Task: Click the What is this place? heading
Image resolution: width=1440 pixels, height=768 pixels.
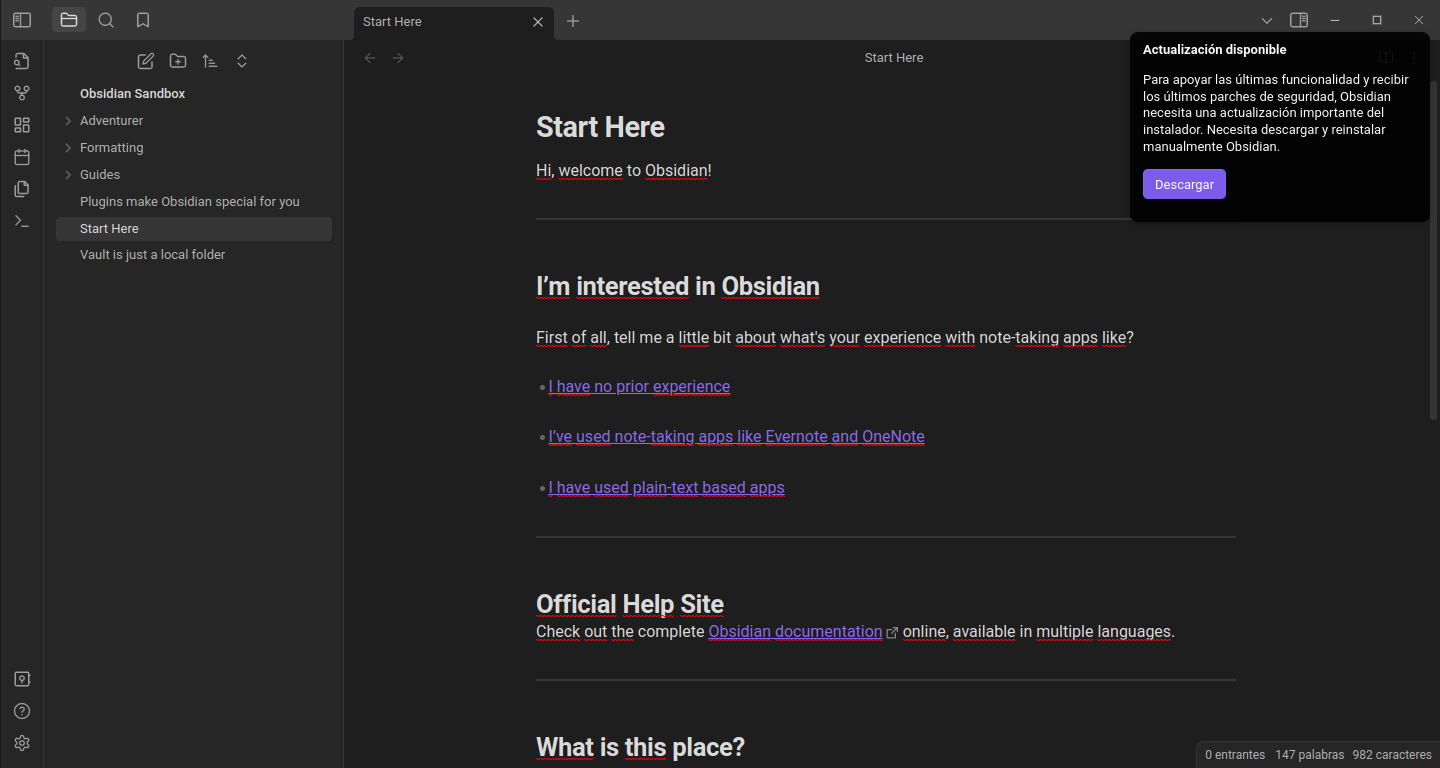Action: pos(640,747)
